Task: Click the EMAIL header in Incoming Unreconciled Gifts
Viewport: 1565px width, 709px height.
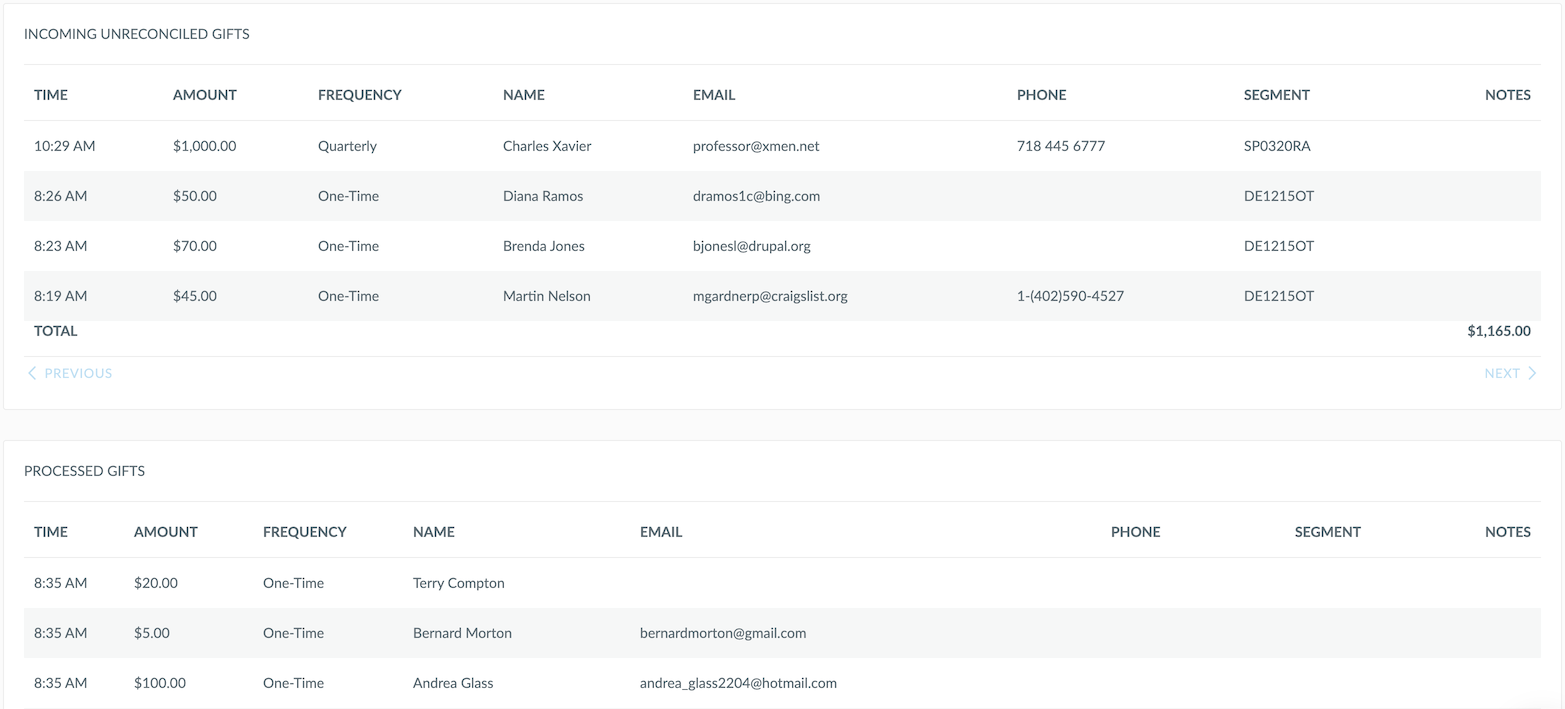Action: pyautogui.click(x=714, y=95)
